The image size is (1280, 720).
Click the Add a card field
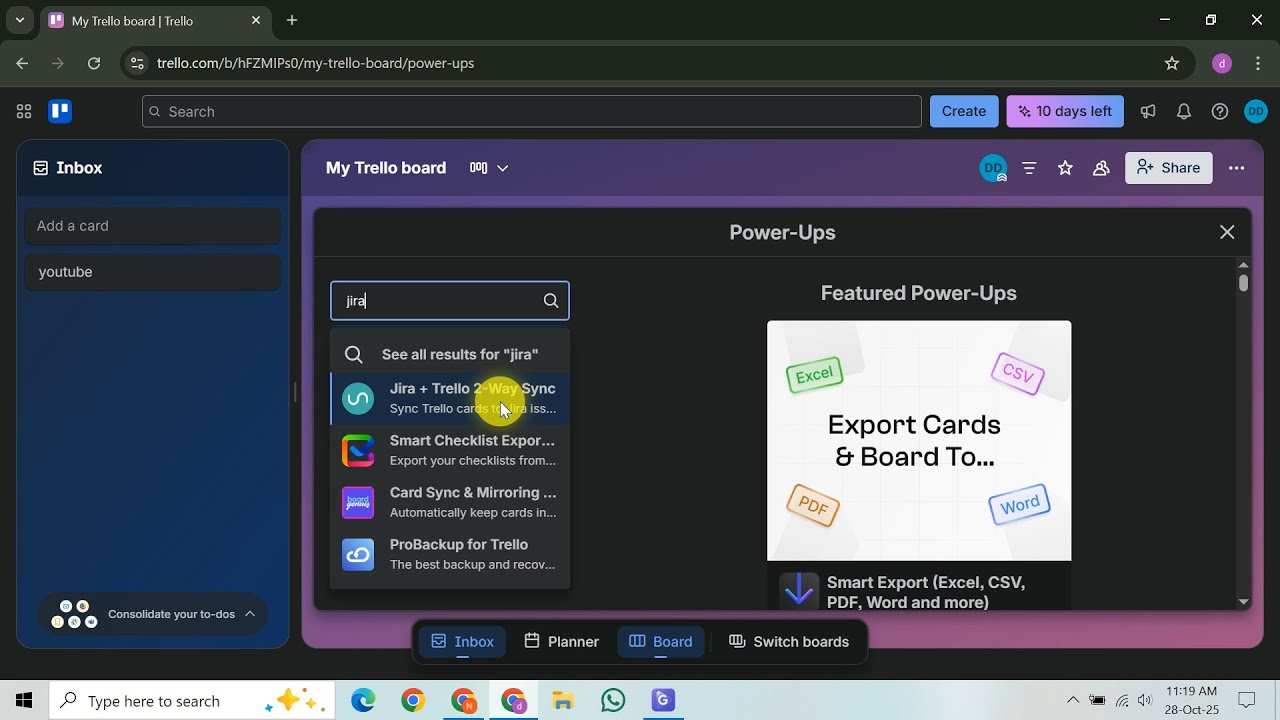[x=153, y=226]
